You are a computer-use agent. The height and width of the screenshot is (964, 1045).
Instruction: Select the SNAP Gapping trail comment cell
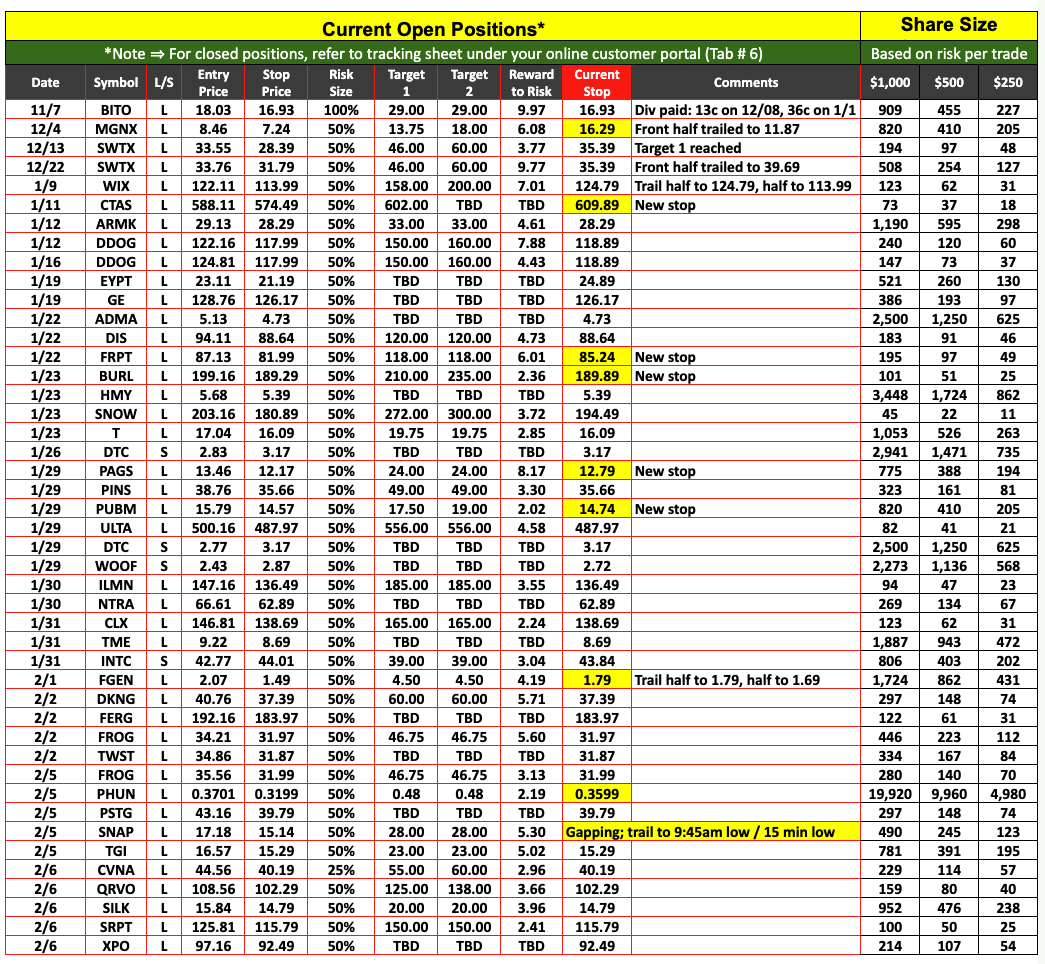(x=712, y=832)
